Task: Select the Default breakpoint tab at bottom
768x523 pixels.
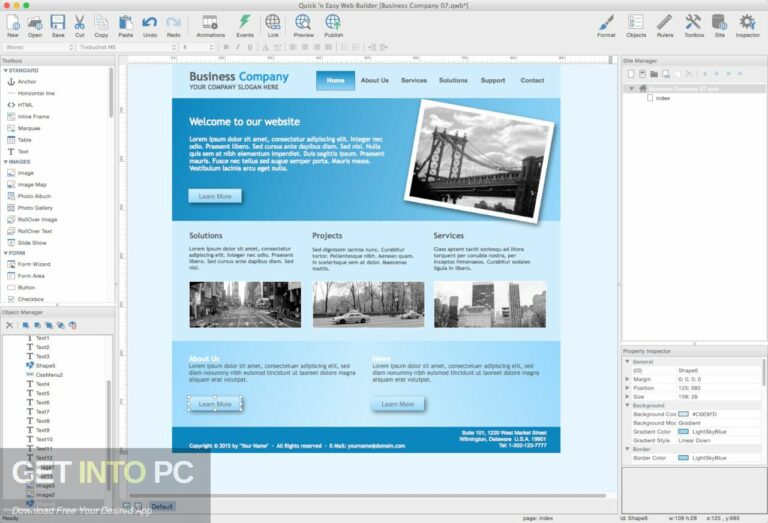Action: (162, 507)
